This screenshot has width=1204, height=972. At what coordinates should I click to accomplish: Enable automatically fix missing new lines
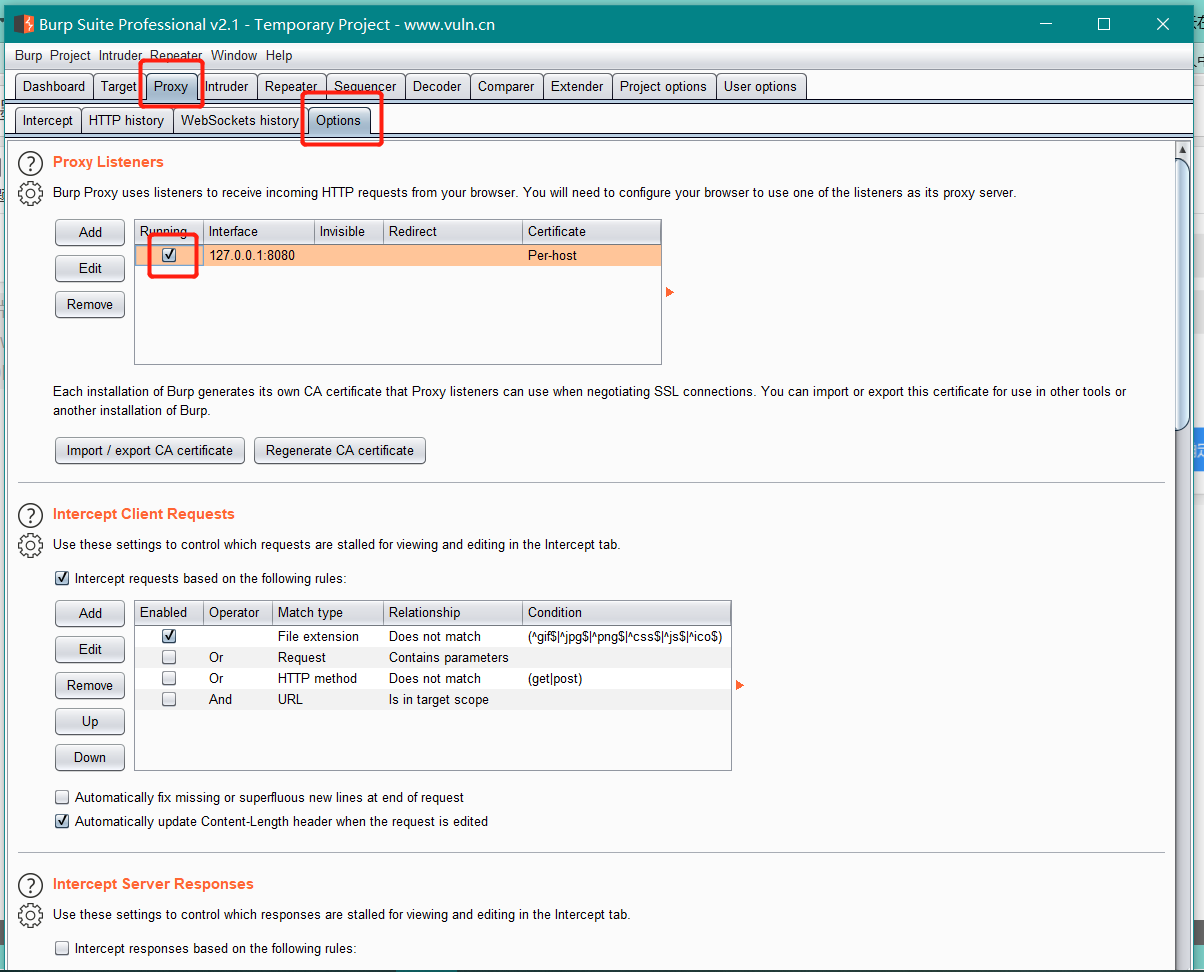tap(62, 798)
